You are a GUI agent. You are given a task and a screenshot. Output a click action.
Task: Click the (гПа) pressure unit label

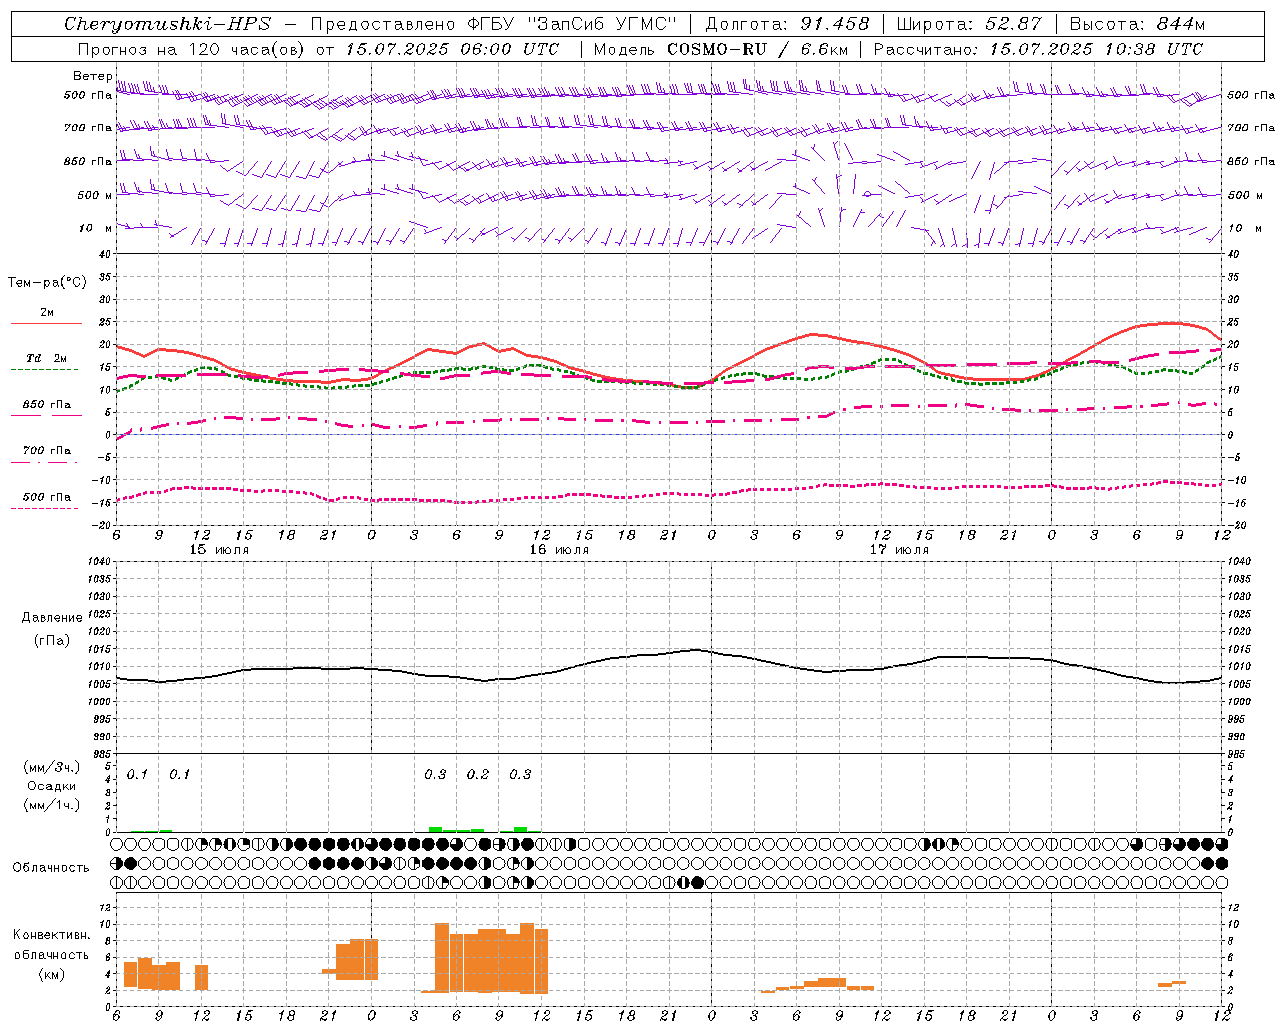(52, 640)
